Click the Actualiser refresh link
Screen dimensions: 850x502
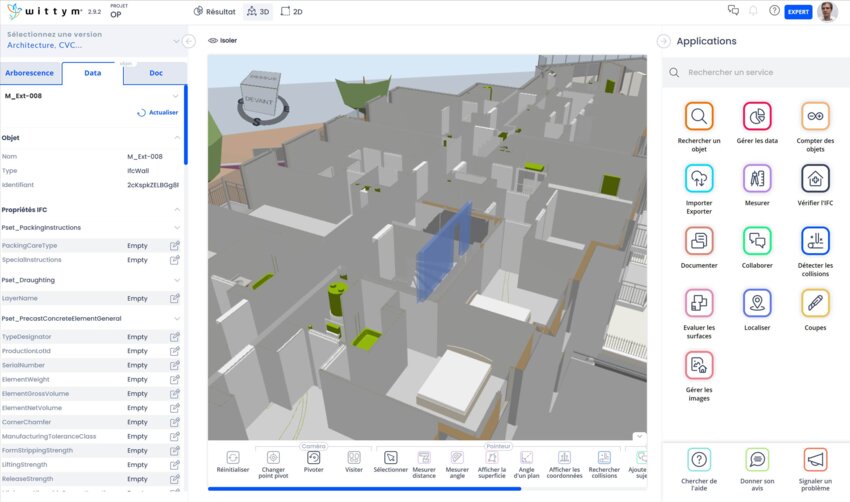[x=157, y=113]
